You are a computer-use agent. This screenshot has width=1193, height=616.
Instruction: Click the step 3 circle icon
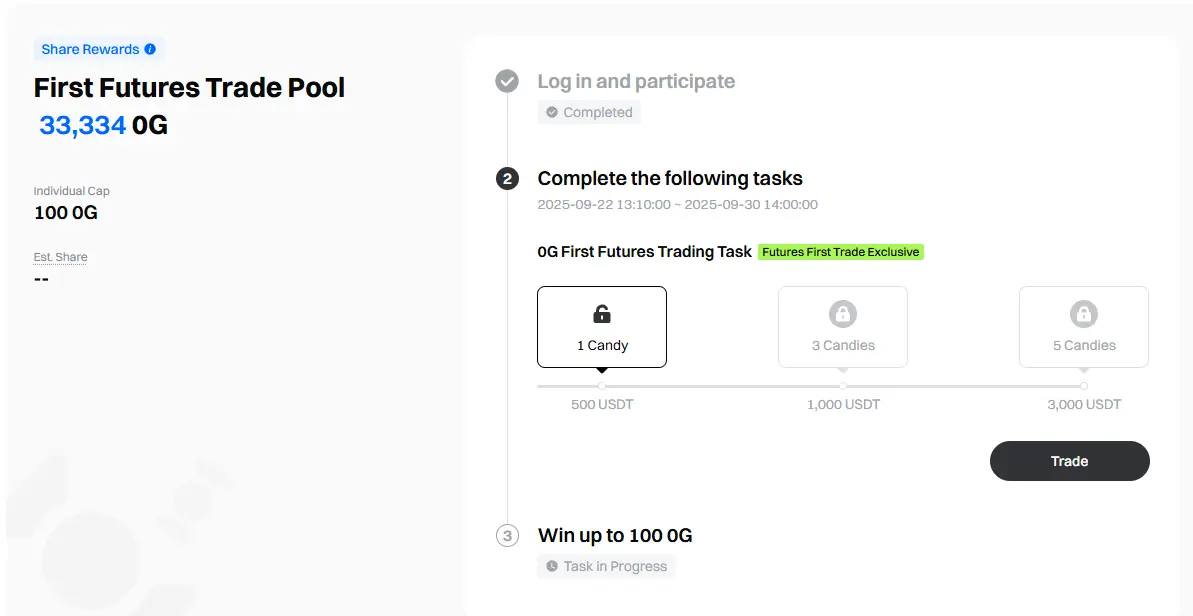[507, 535]
